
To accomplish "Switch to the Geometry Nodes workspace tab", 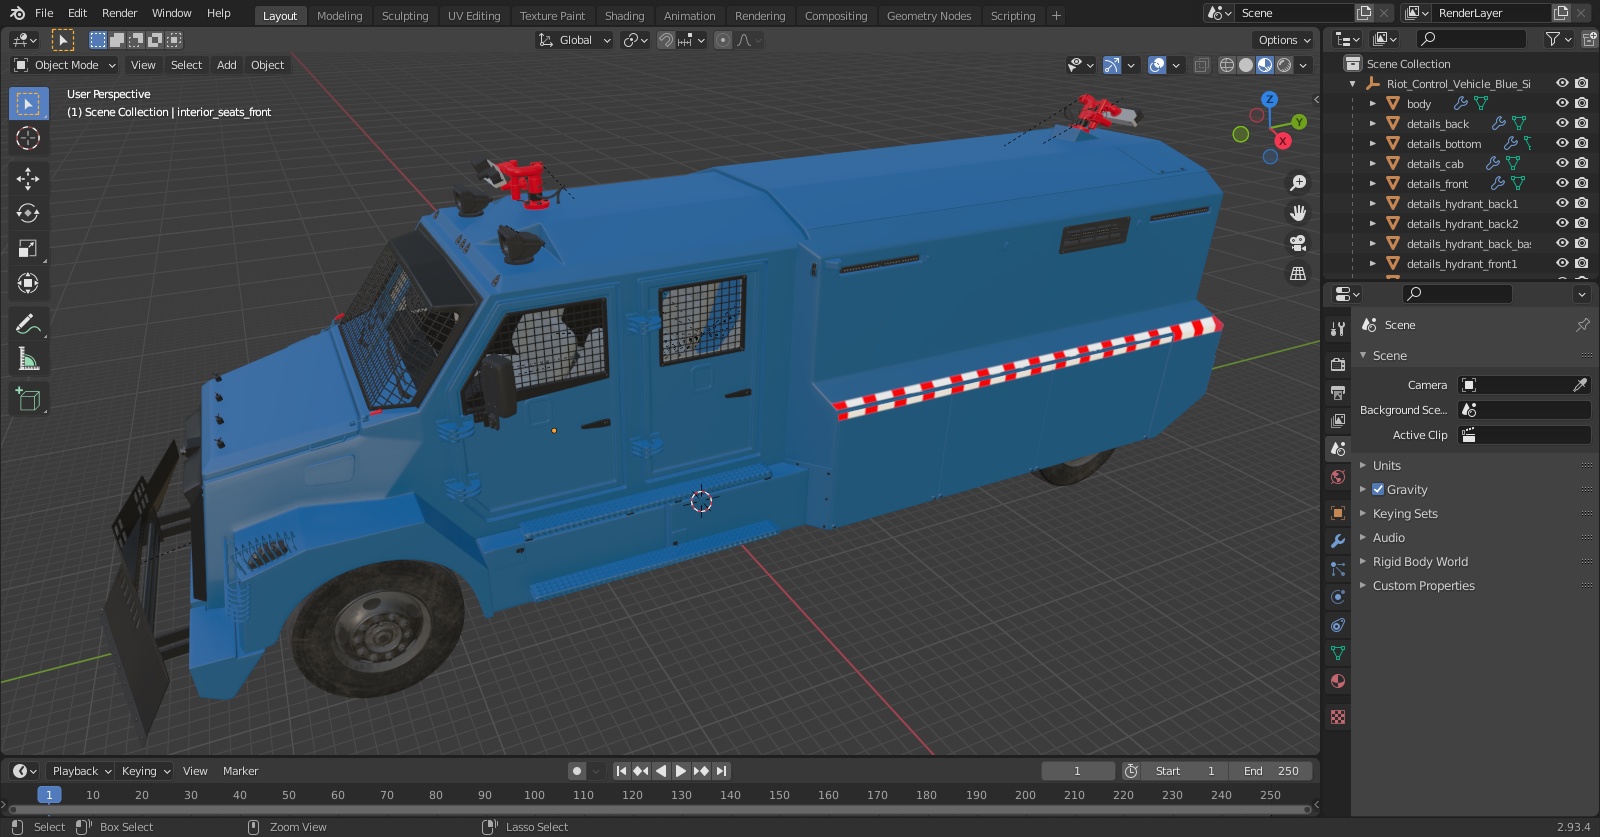I will [929, 16].
